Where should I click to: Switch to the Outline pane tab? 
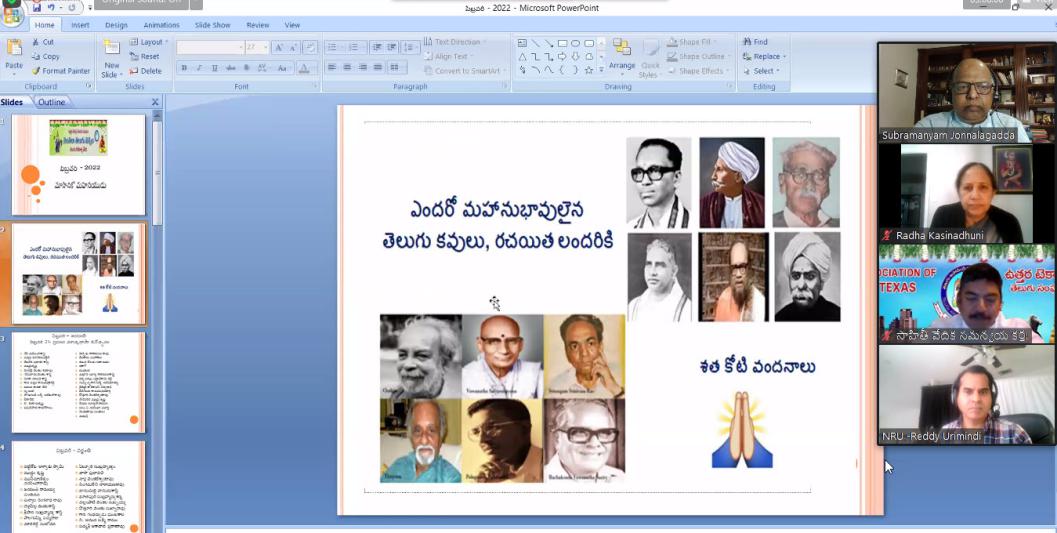(x=51, y=102)
